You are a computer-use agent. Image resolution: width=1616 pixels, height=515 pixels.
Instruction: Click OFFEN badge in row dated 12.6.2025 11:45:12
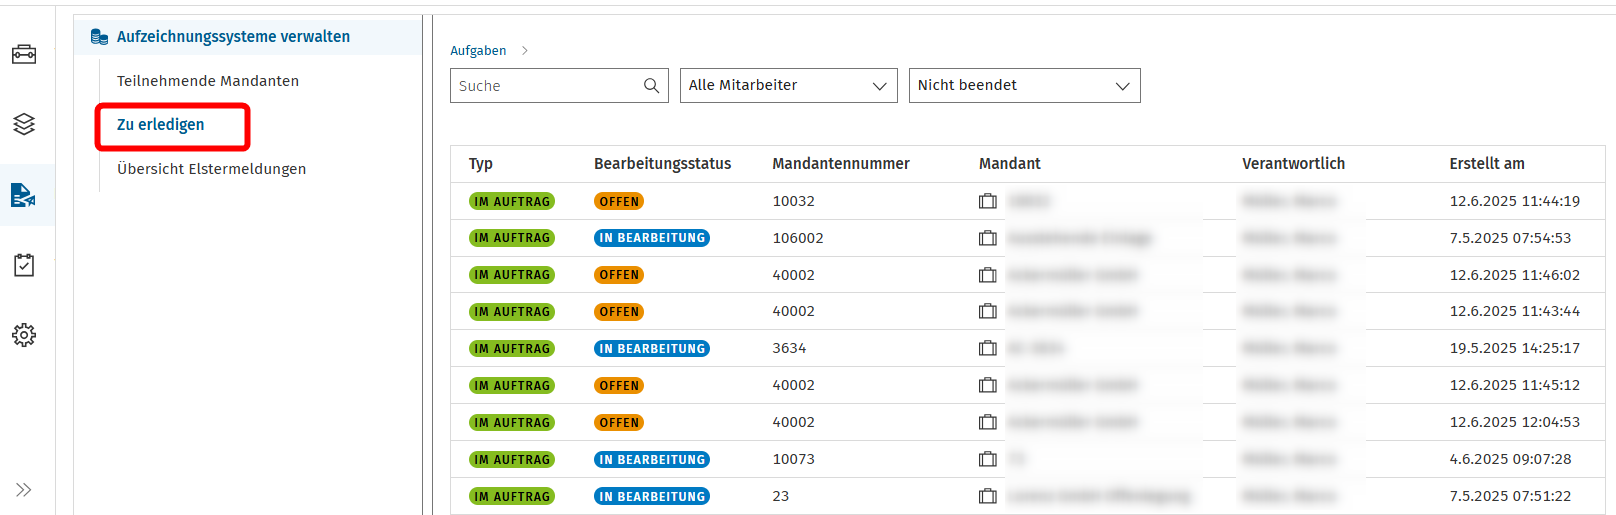pyautogui.click(x=619, y=385)
